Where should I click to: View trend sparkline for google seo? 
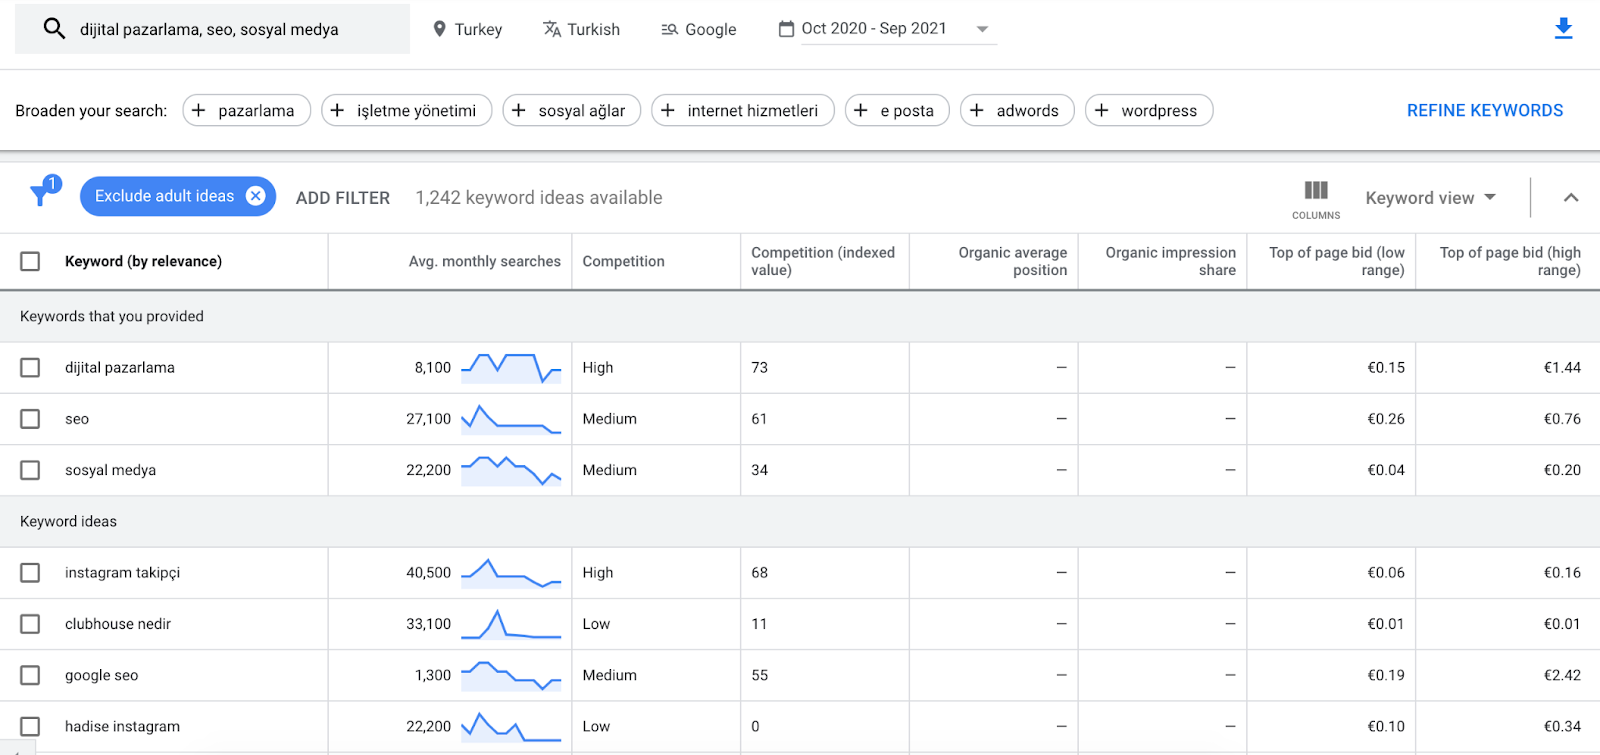[511, 675]
